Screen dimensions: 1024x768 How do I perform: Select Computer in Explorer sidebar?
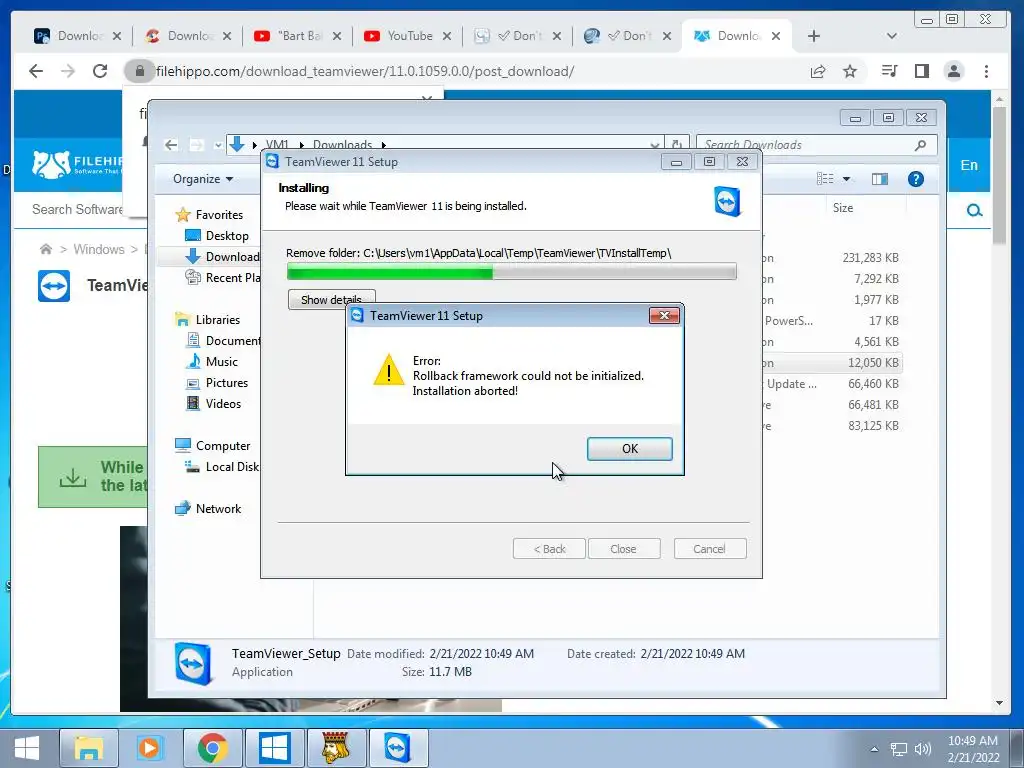(x=213, y=445)
